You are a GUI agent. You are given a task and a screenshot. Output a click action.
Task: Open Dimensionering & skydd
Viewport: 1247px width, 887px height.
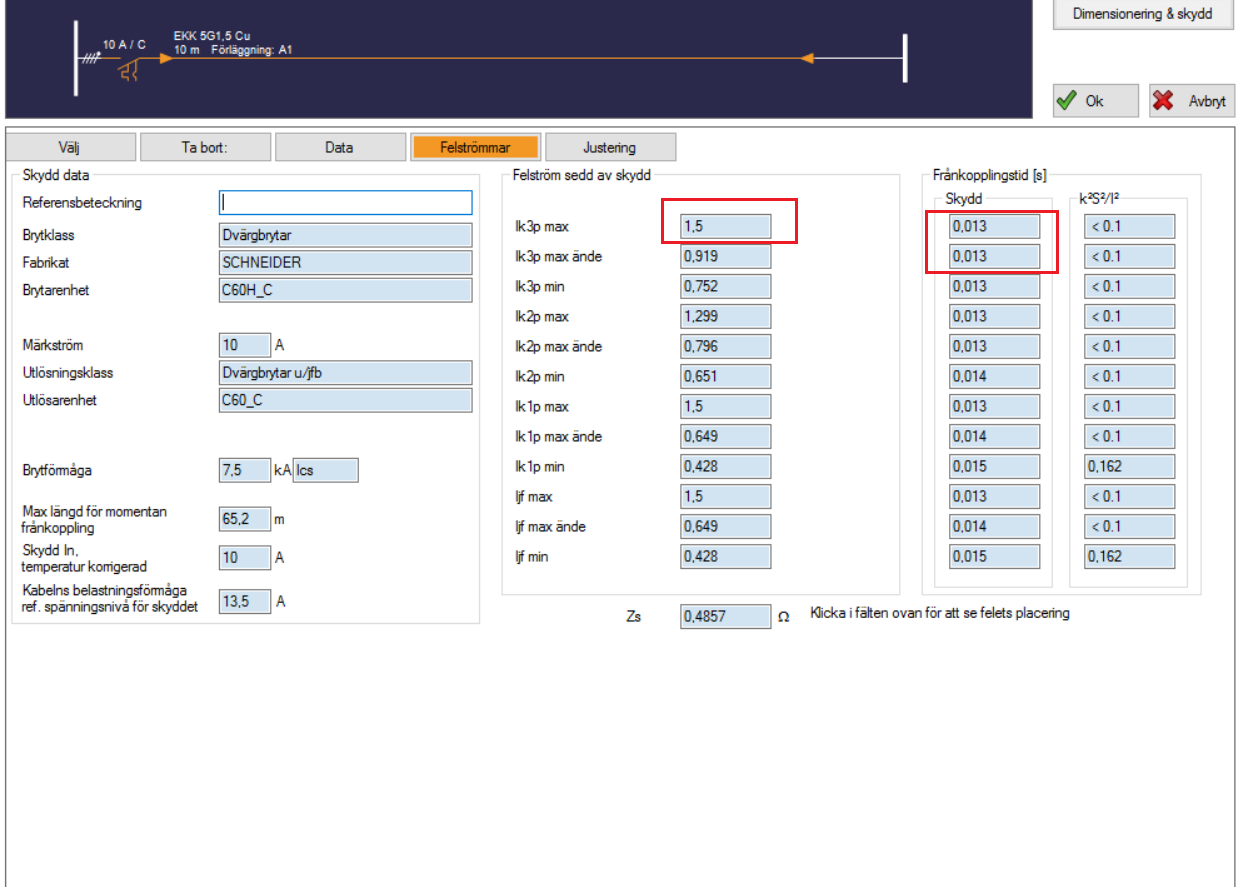click(1142, 15)
